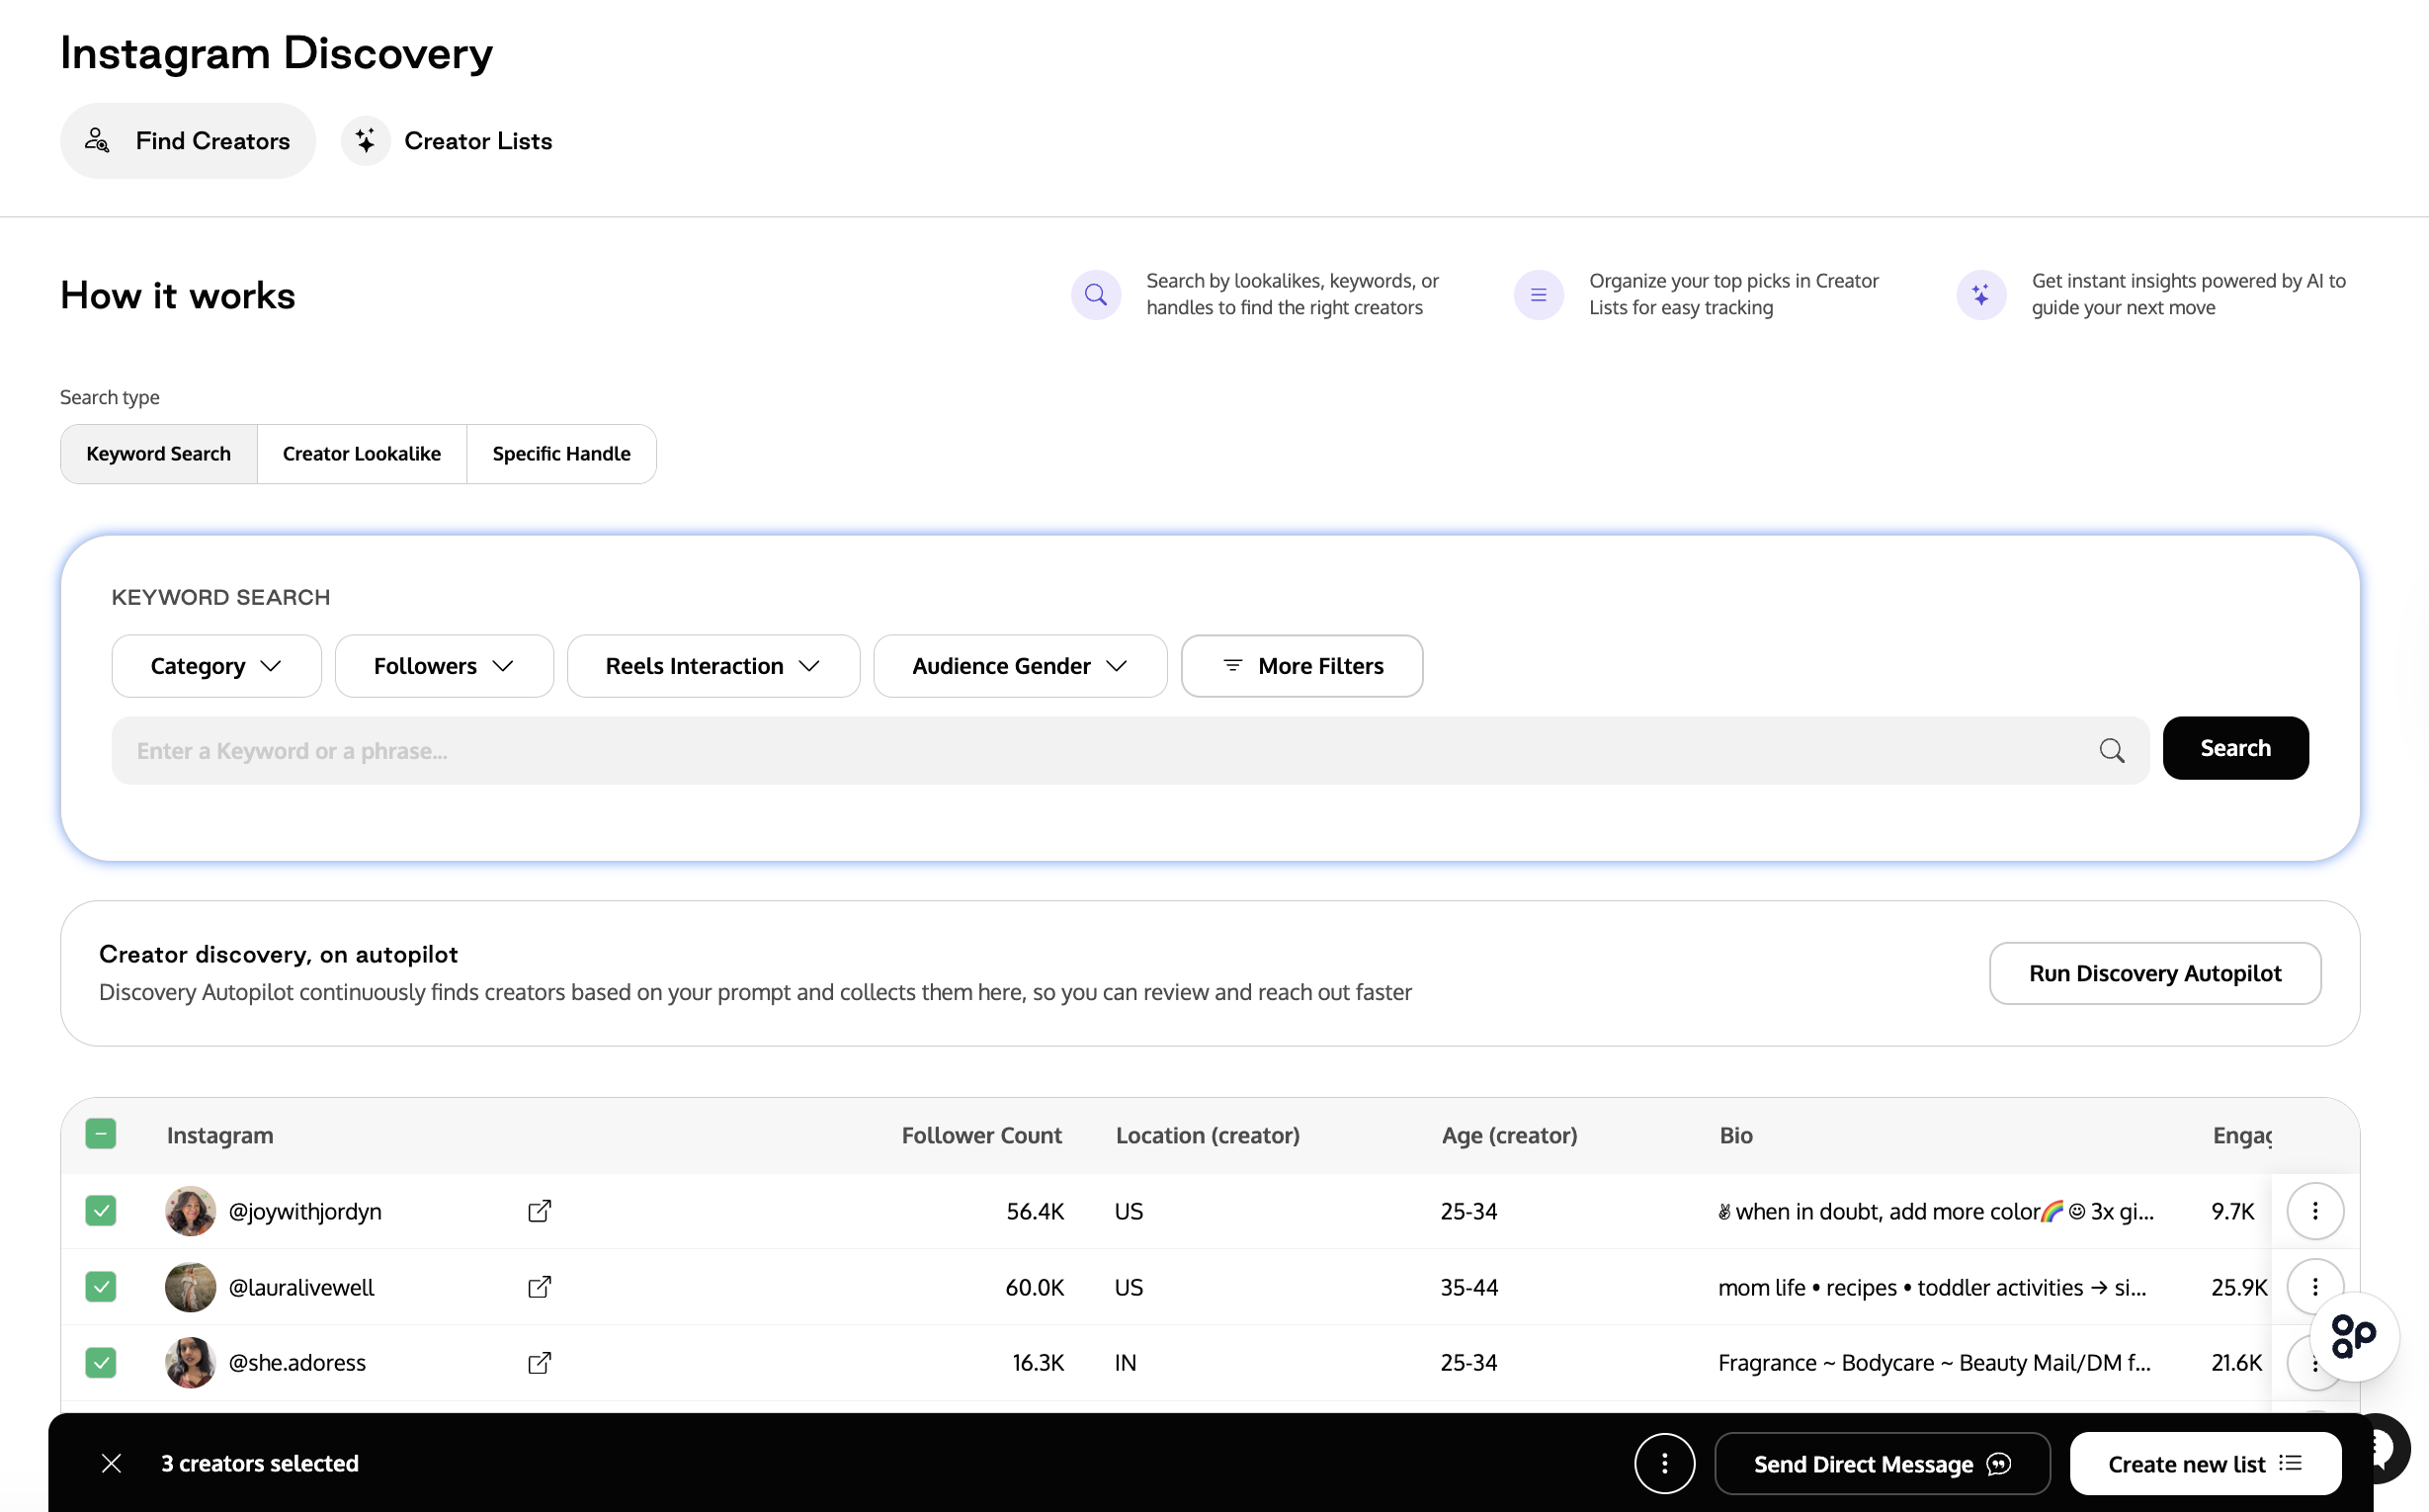This screenshot has height=1512, width=2429.
Task: Click the black Search button
Action: click(x=2235, y=748)
